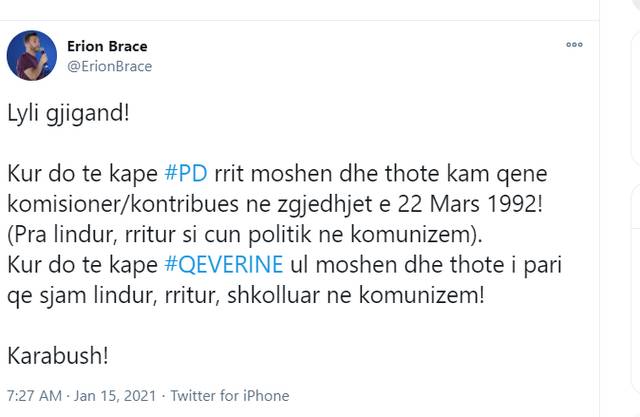The width and height of the screenshot is (640, 417).
Task: Click the "Kur do te kape" text before #PD
Action: click(82, 174)
